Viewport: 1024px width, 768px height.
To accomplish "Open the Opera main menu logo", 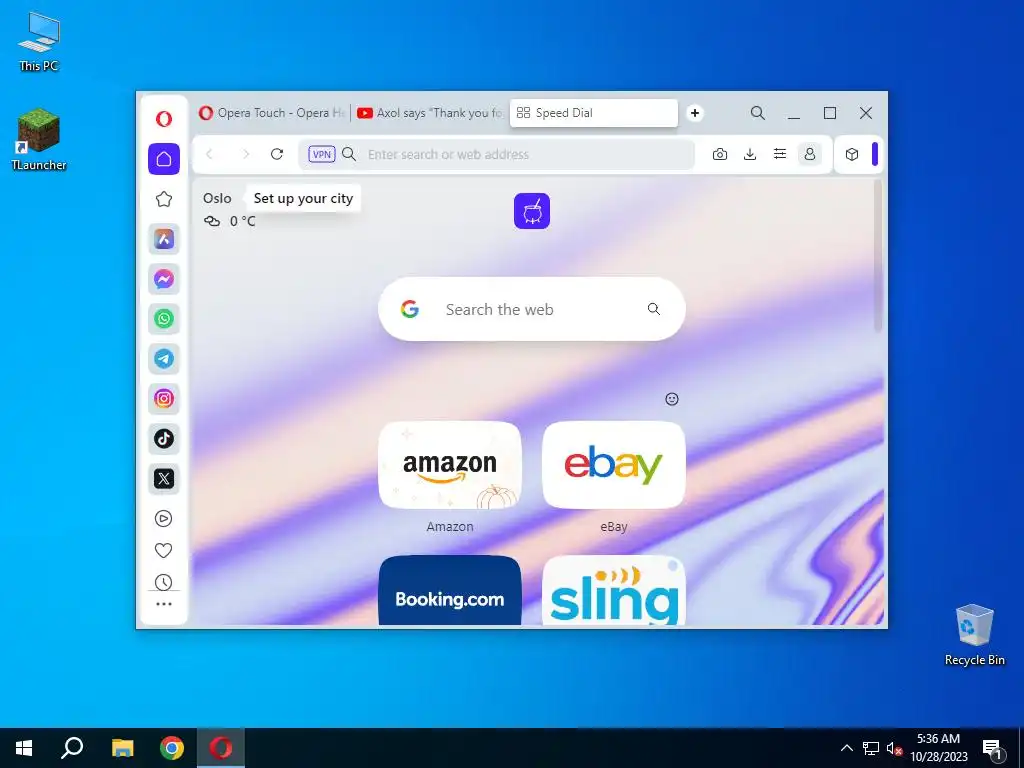I will (x=164, y=118).
